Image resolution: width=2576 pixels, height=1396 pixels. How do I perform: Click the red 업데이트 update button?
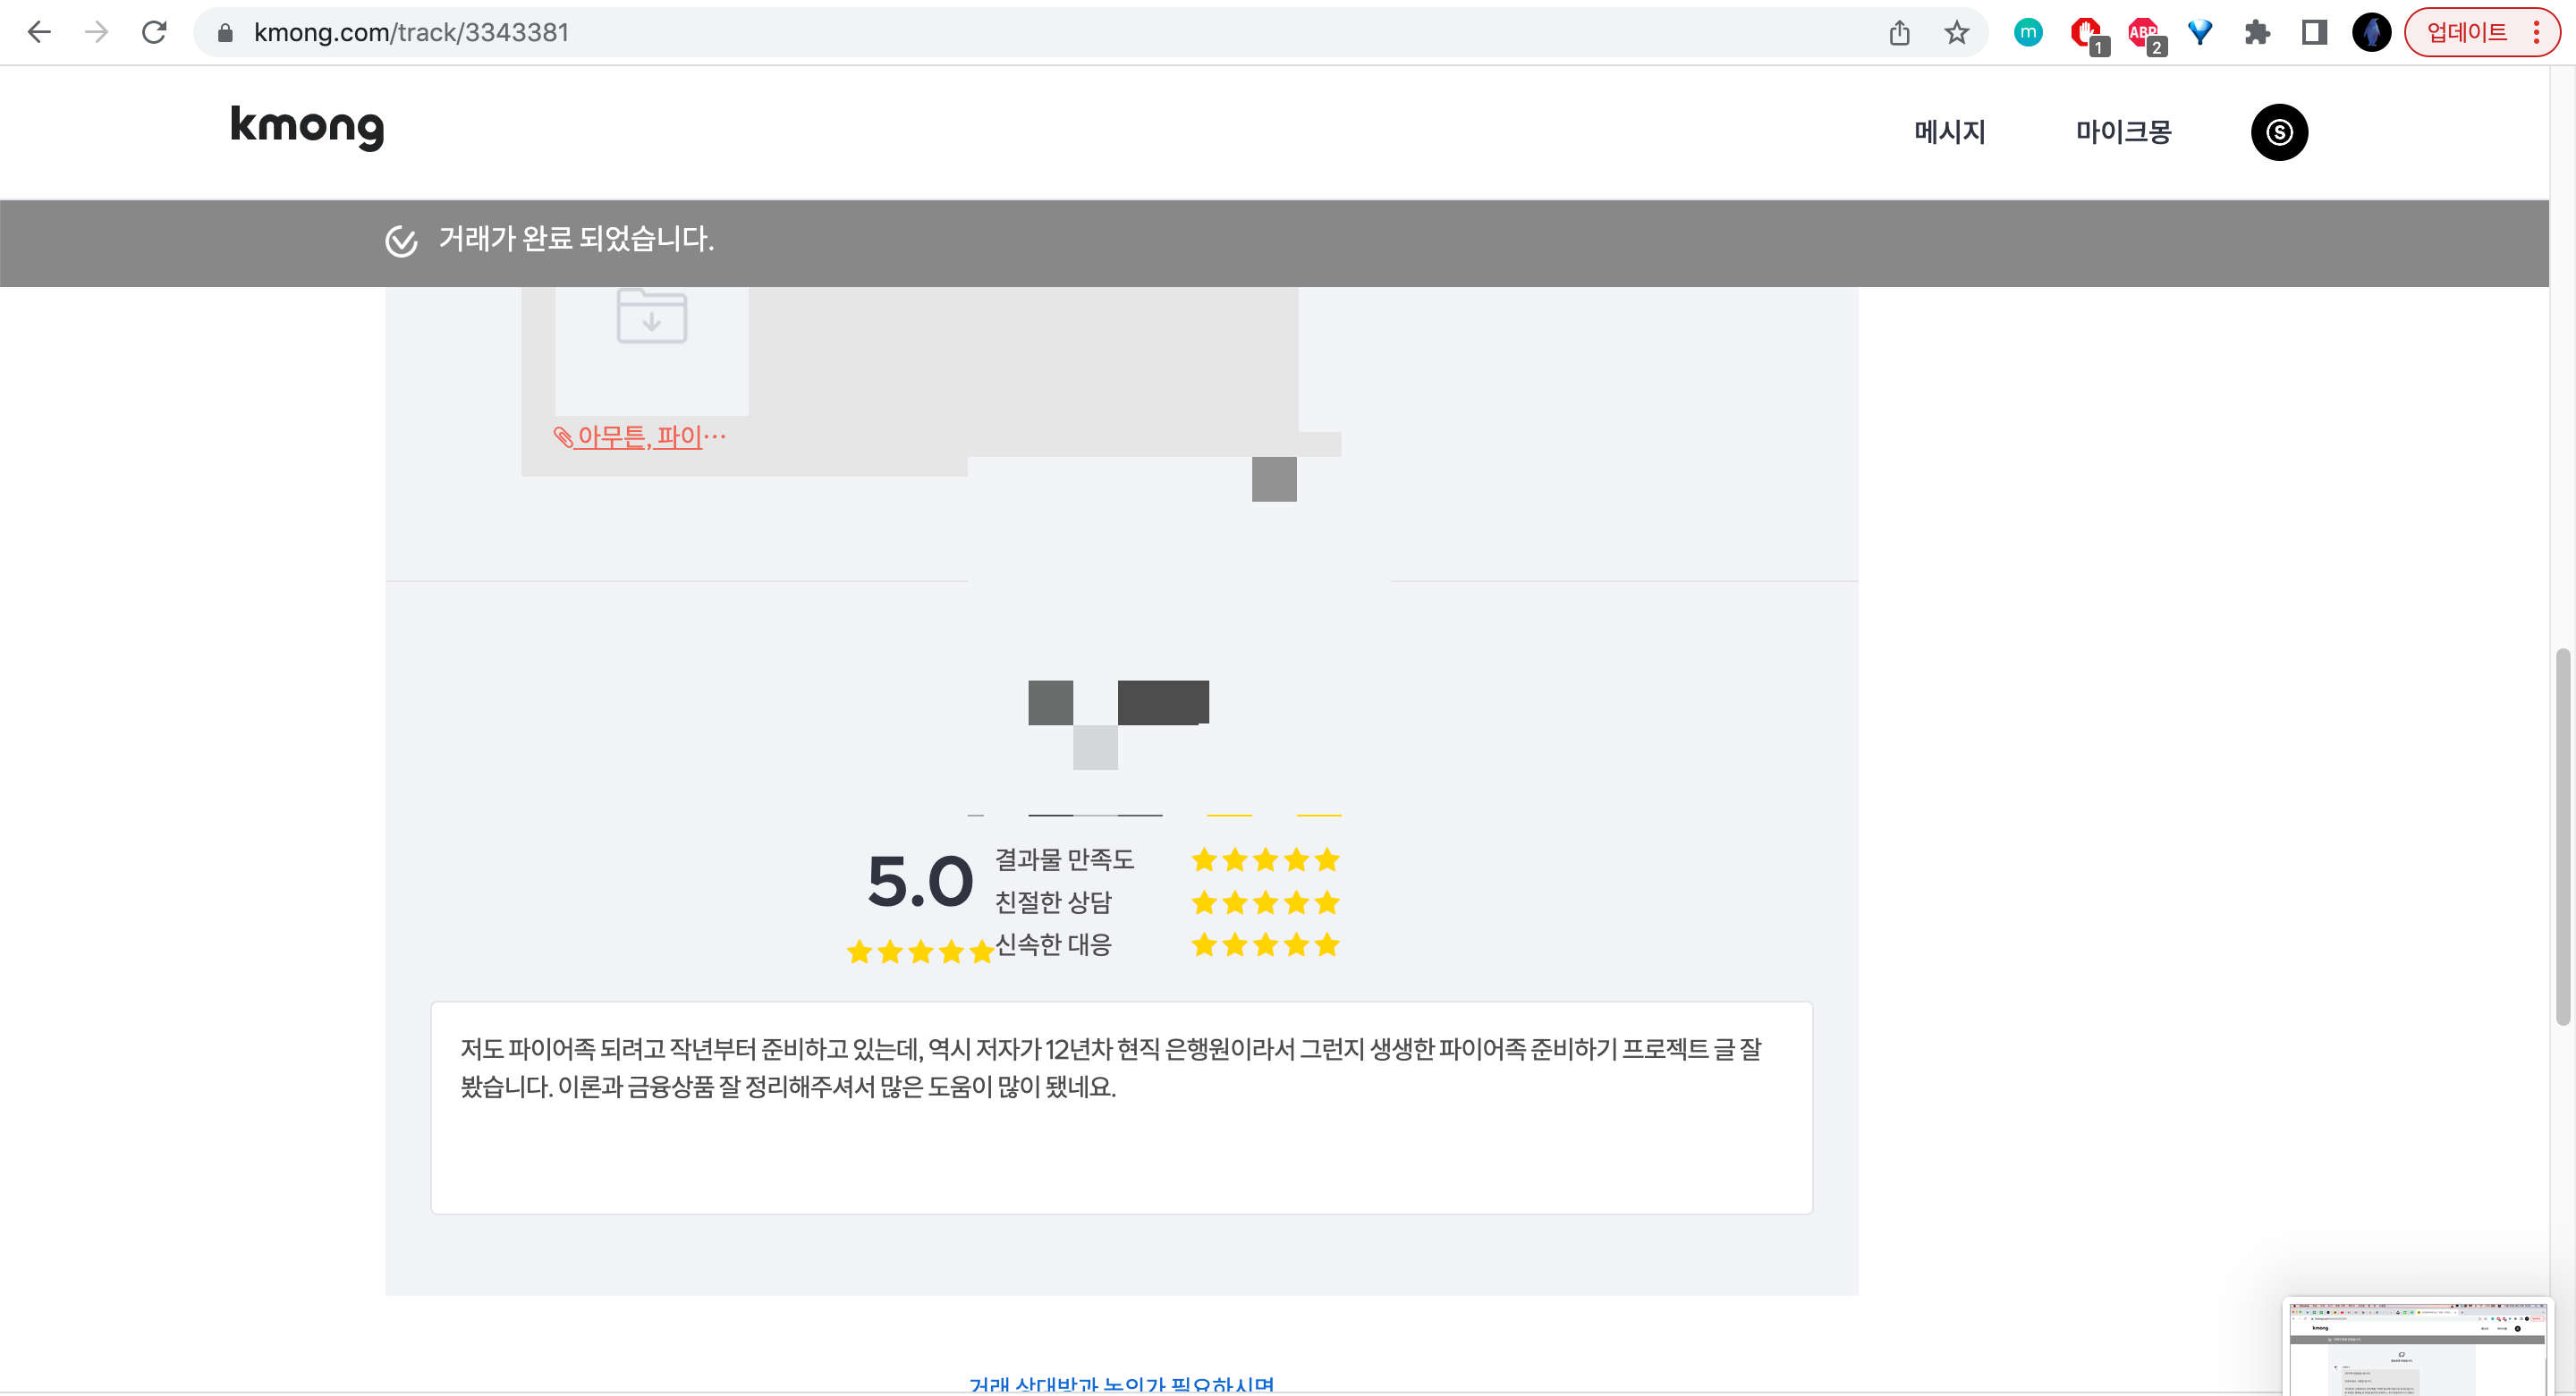pyautogui.click(x=2466, y=33)
